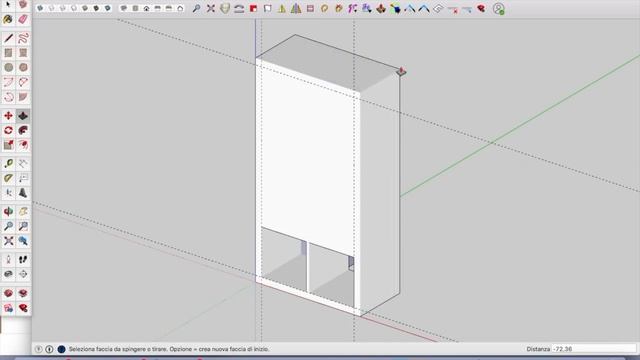Click Zoom Extents in top toolbar
Image resolution: width=640 pixels, height=360 pixels.
tap(211, 8)
